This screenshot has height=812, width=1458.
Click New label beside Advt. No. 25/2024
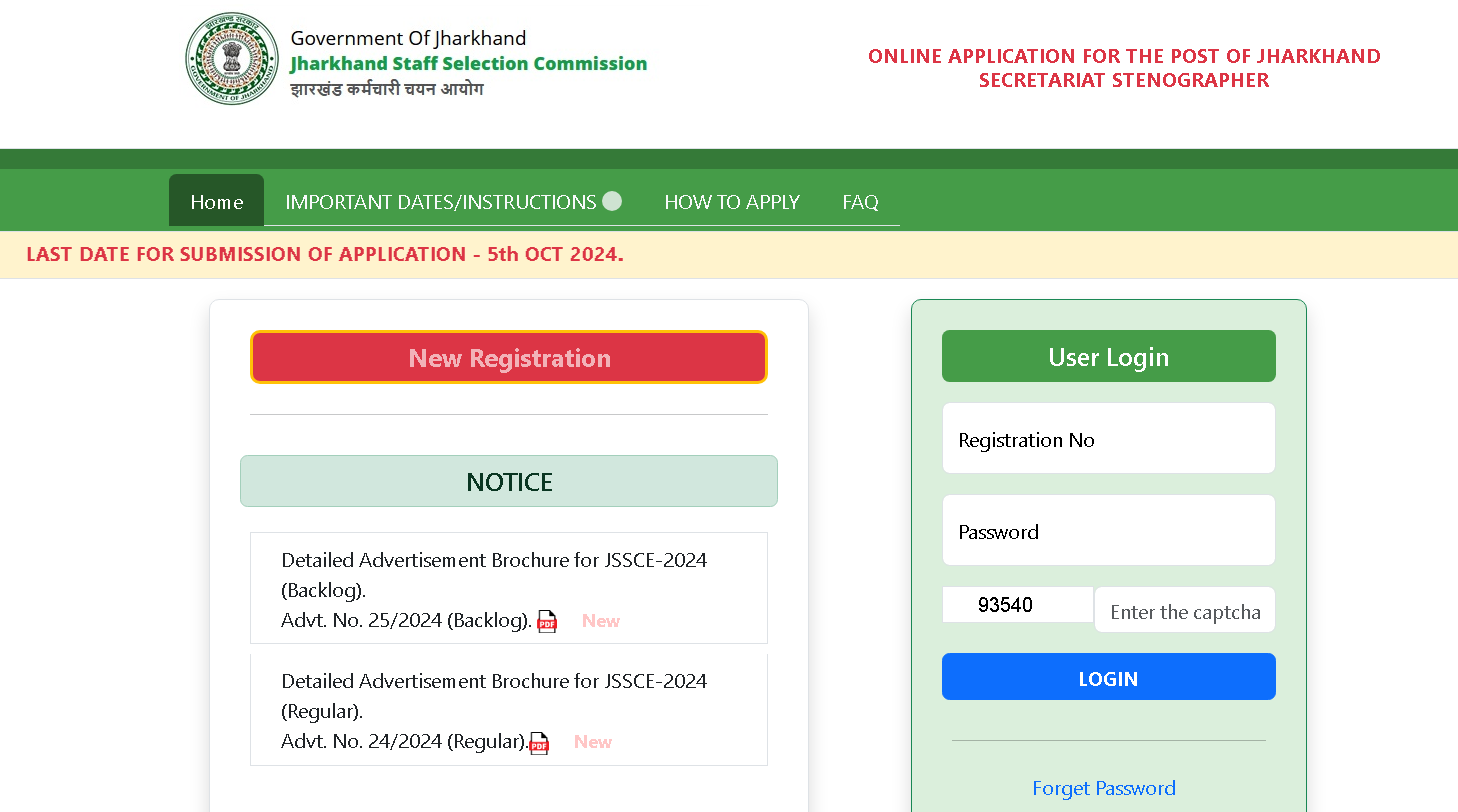(601, 621)
